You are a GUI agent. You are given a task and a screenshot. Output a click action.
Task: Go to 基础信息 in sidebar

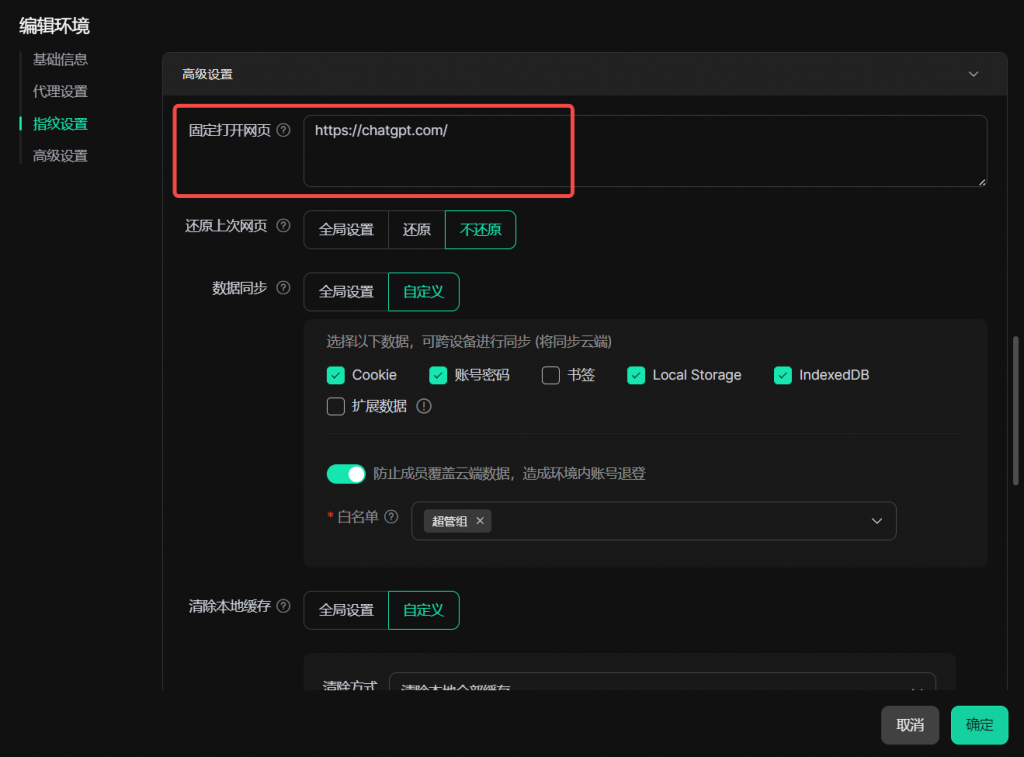60,59
